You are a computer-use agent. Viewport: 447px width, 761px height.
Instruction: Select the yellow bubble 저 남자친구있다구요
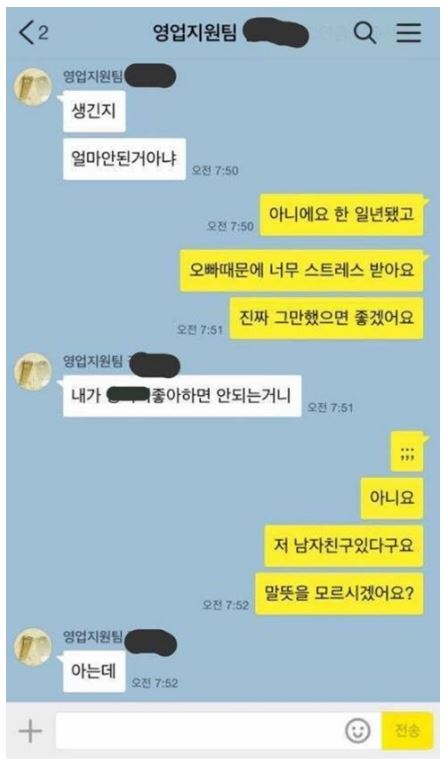point(344,546)
